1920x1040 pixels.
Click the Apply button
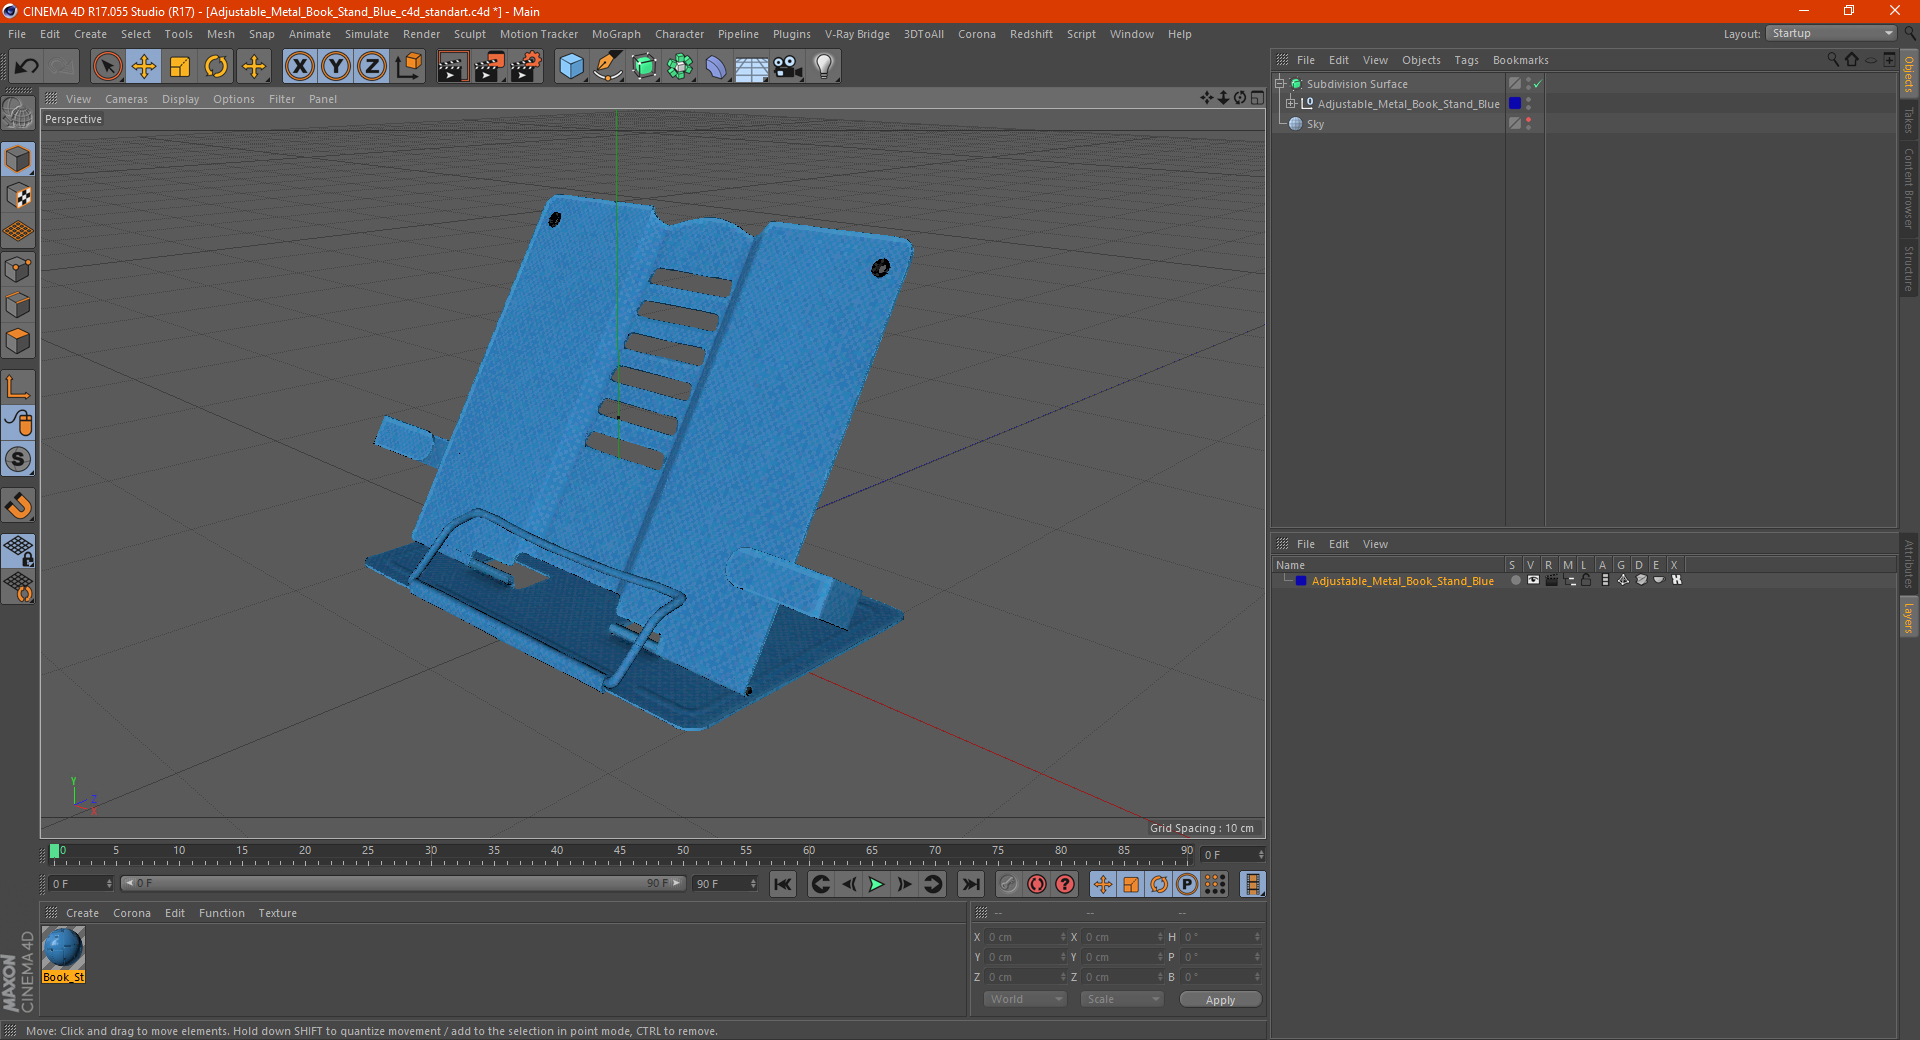(1220, 1000)
